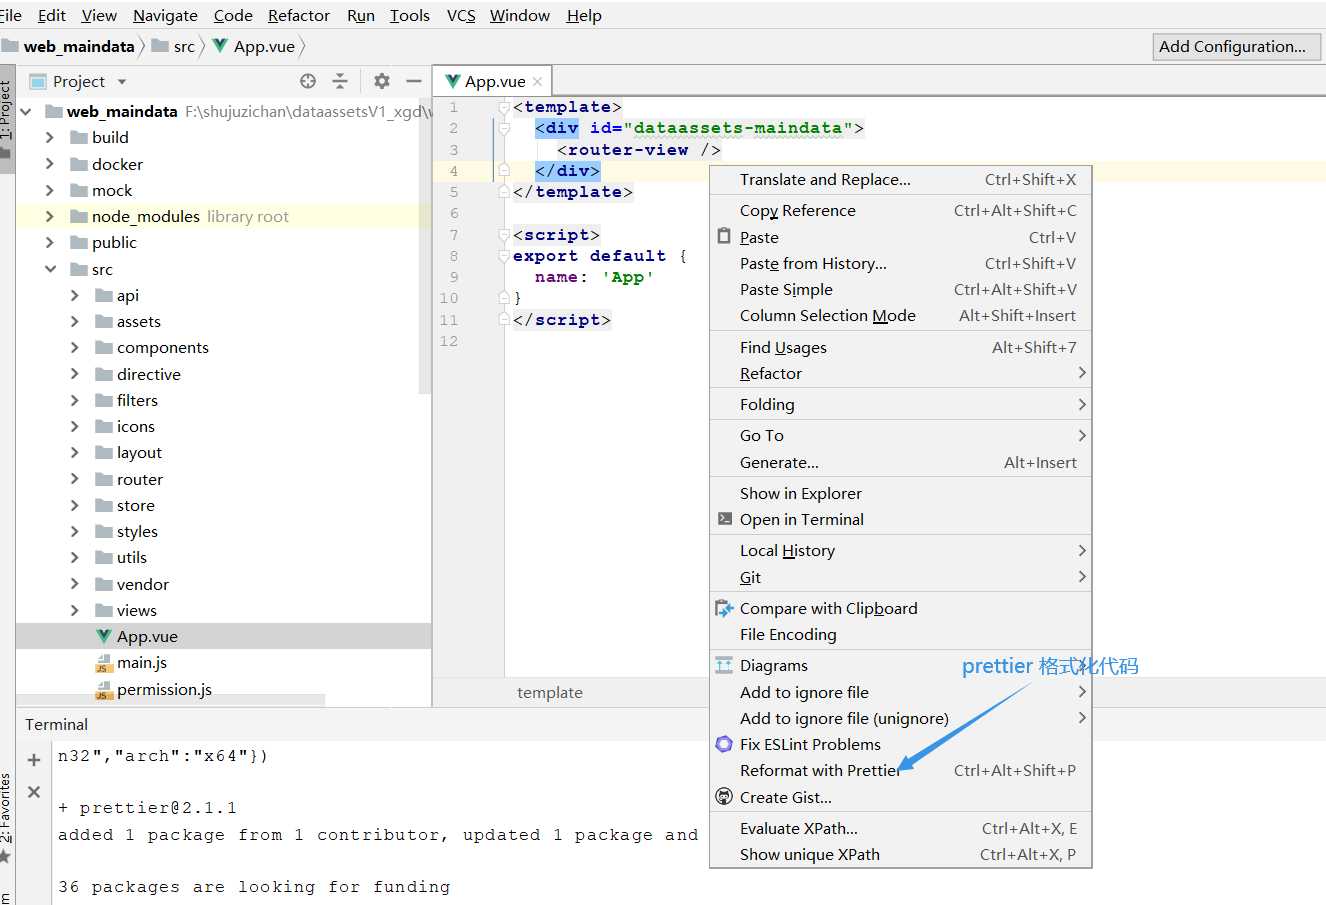Select the store folder
Viewport: 1326px width, 905px height.
135,505
